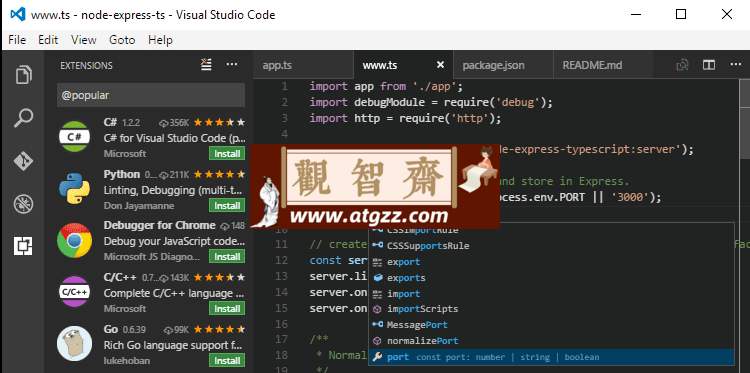
Task: Open the Search view in activity bar
Action: (23, 118)
